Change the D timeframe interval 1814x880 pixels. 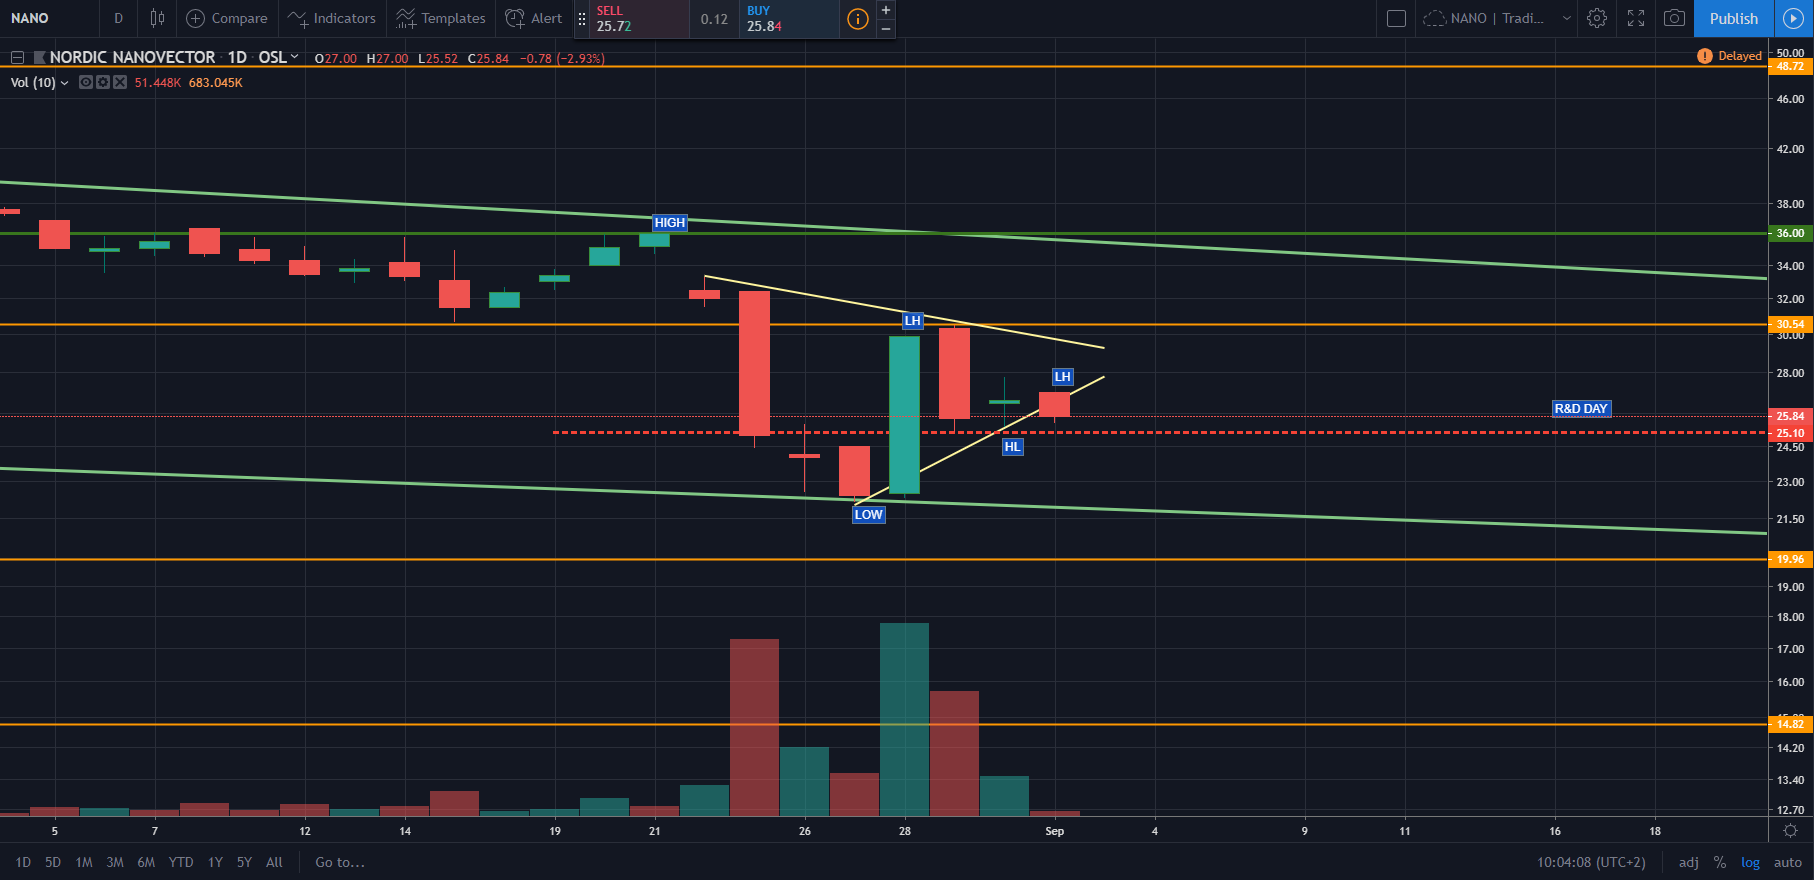click(x=118, y=18)
